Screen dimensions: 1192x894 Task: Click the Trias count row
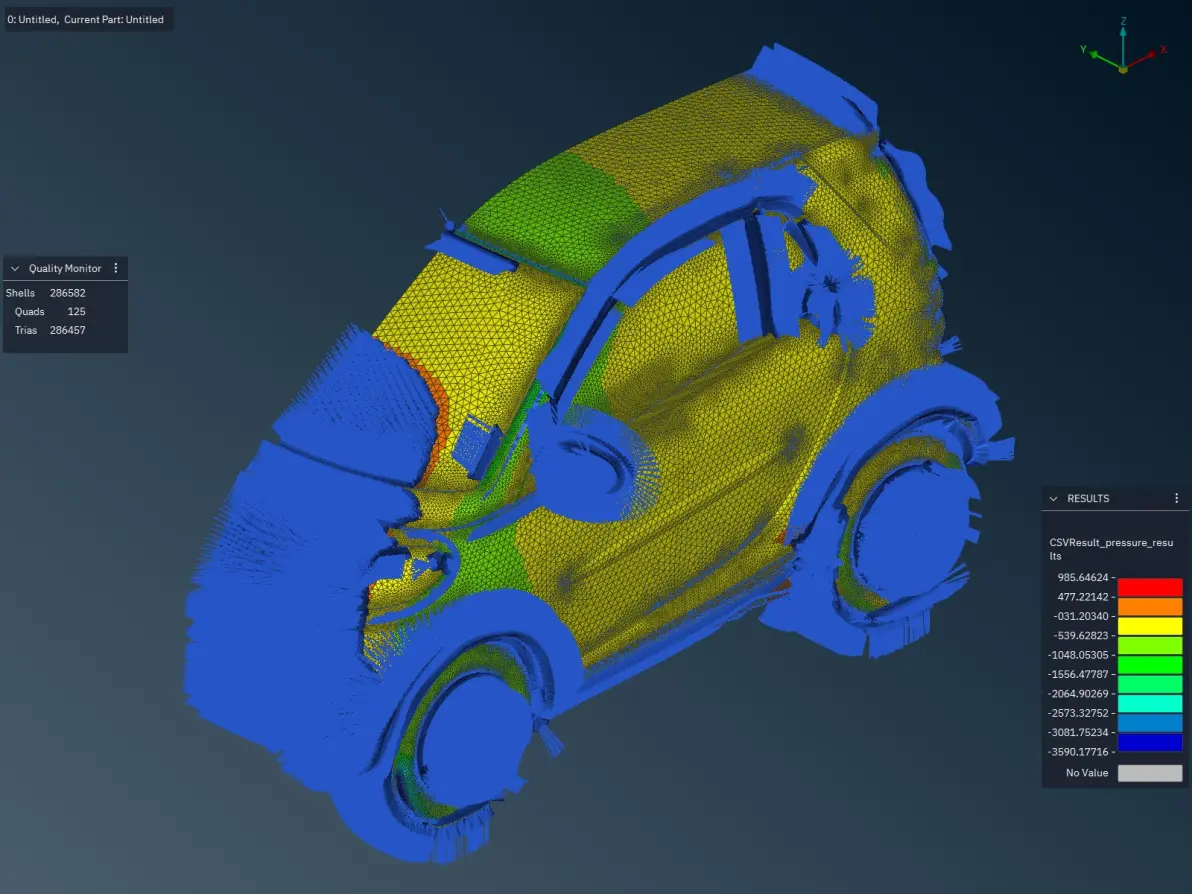tap(50, 330)
